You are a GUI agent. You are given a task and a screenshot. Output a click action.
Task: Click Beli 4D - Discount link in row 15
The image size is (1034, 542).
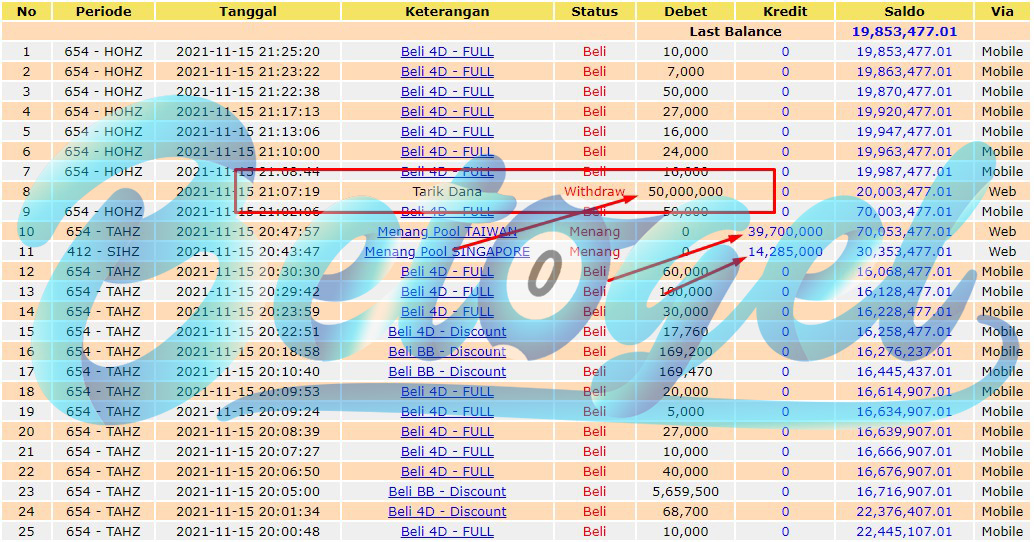point(447,332)
